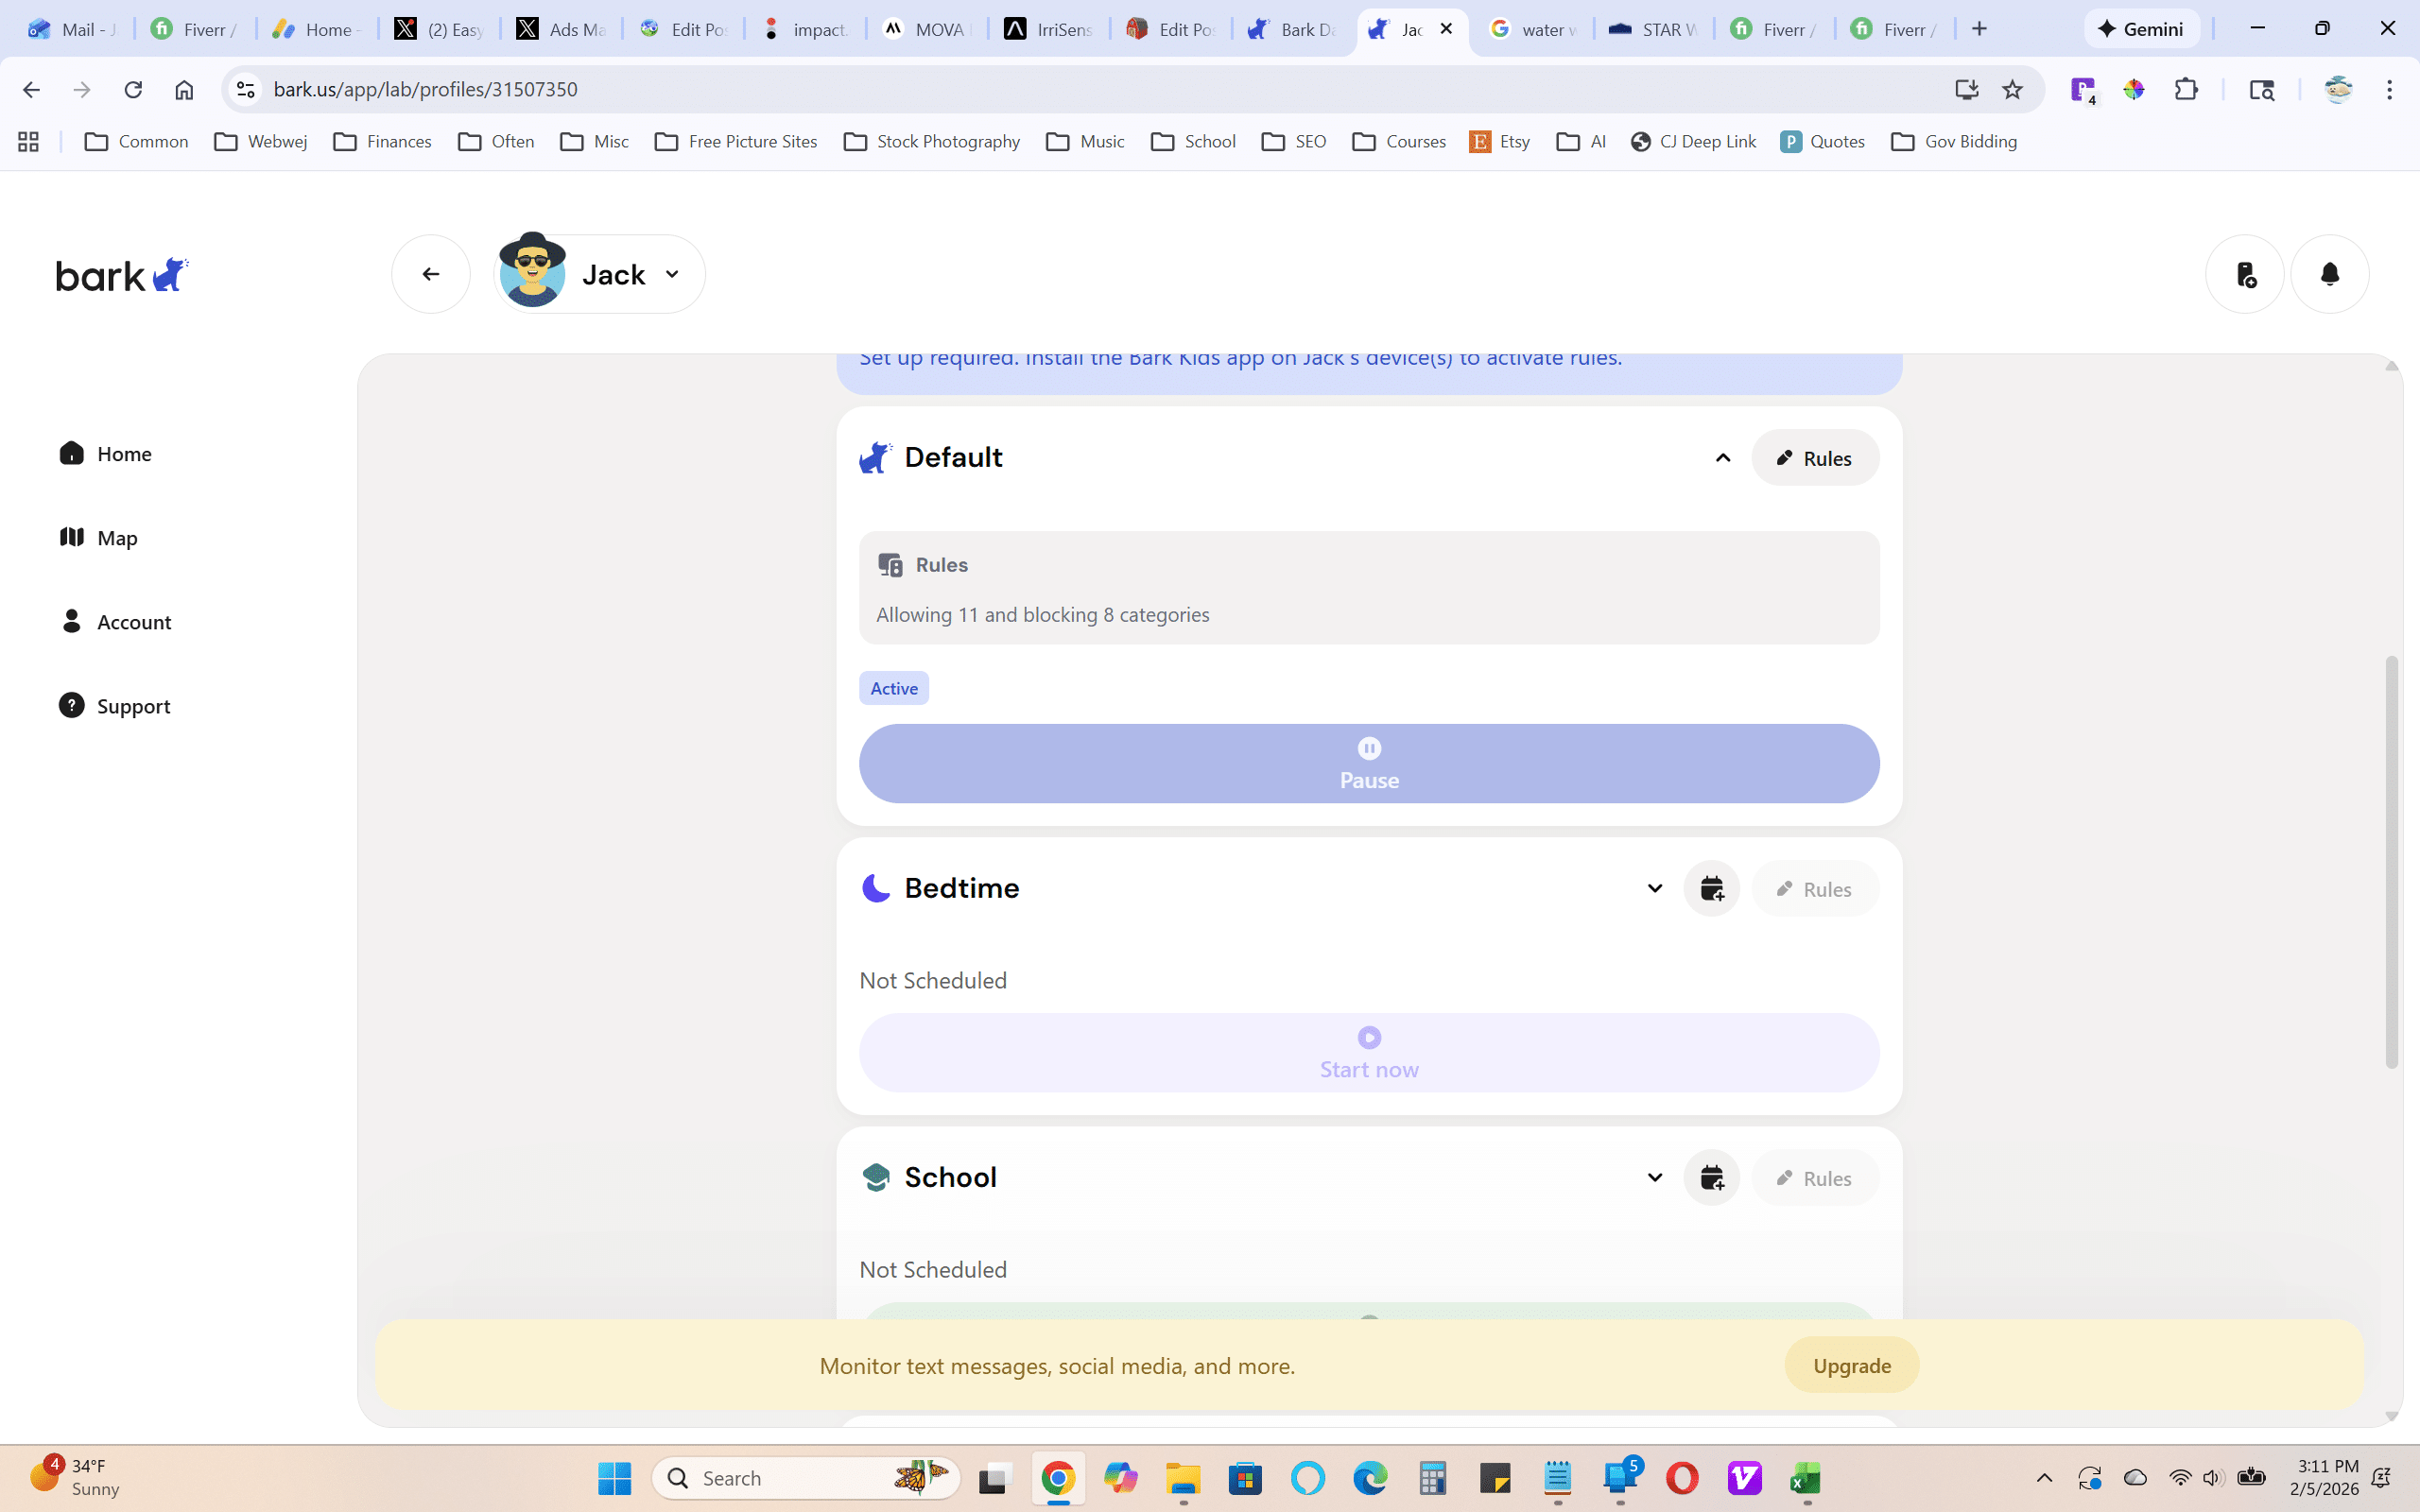Click the add device icon
The width and height of the screenshot is (2420, 1512).
click(2245, 274)
